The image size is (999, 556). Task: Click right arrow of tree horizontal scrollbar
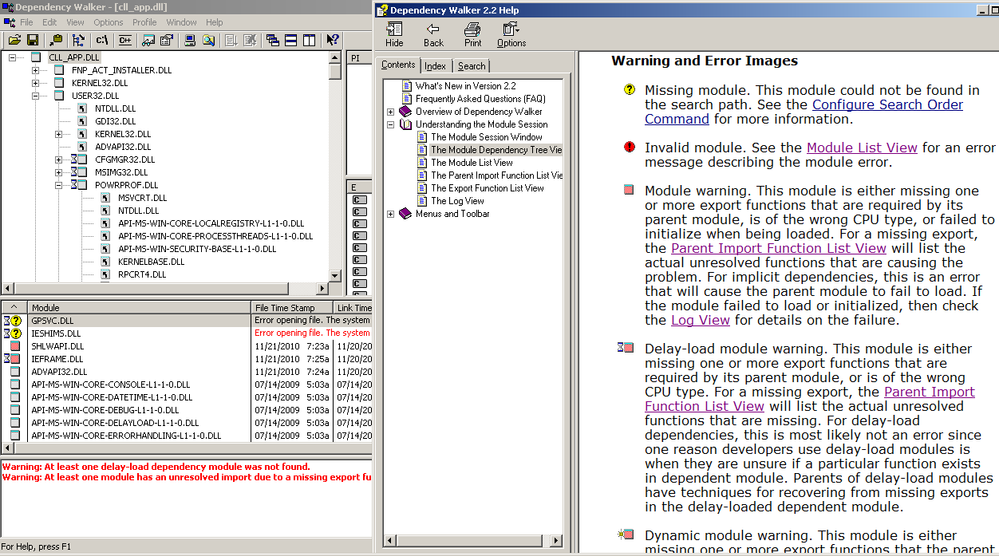click(x=322, y=289)
